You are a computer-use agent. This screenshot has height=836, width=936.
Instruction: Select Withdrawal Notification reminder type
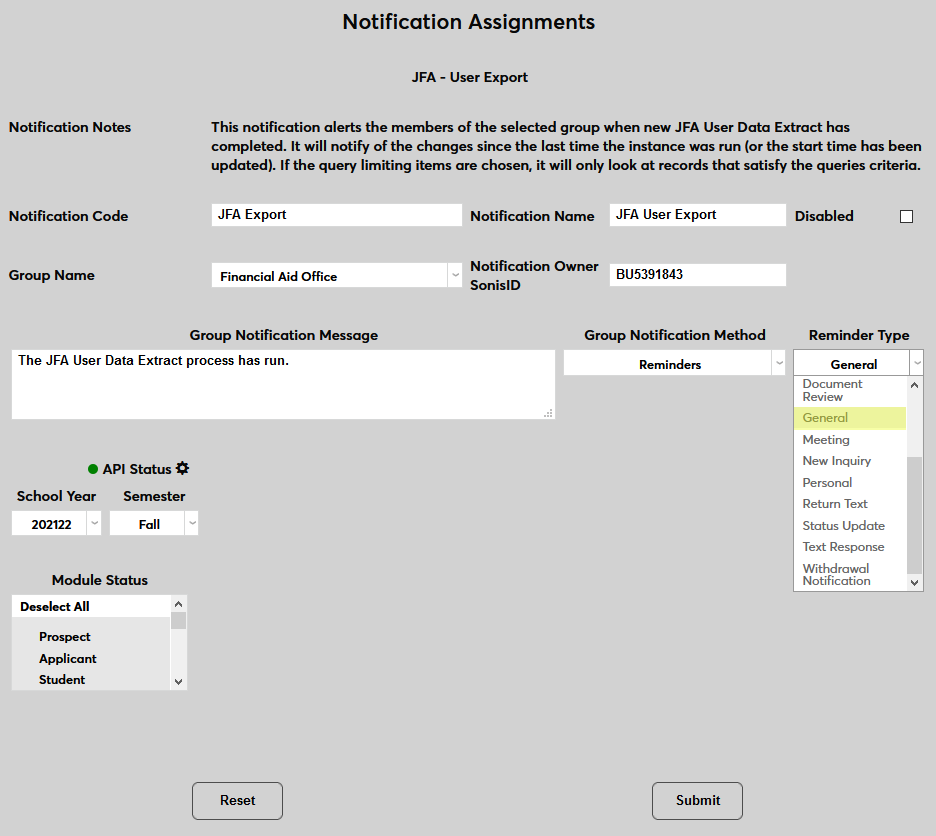(836, 575)
